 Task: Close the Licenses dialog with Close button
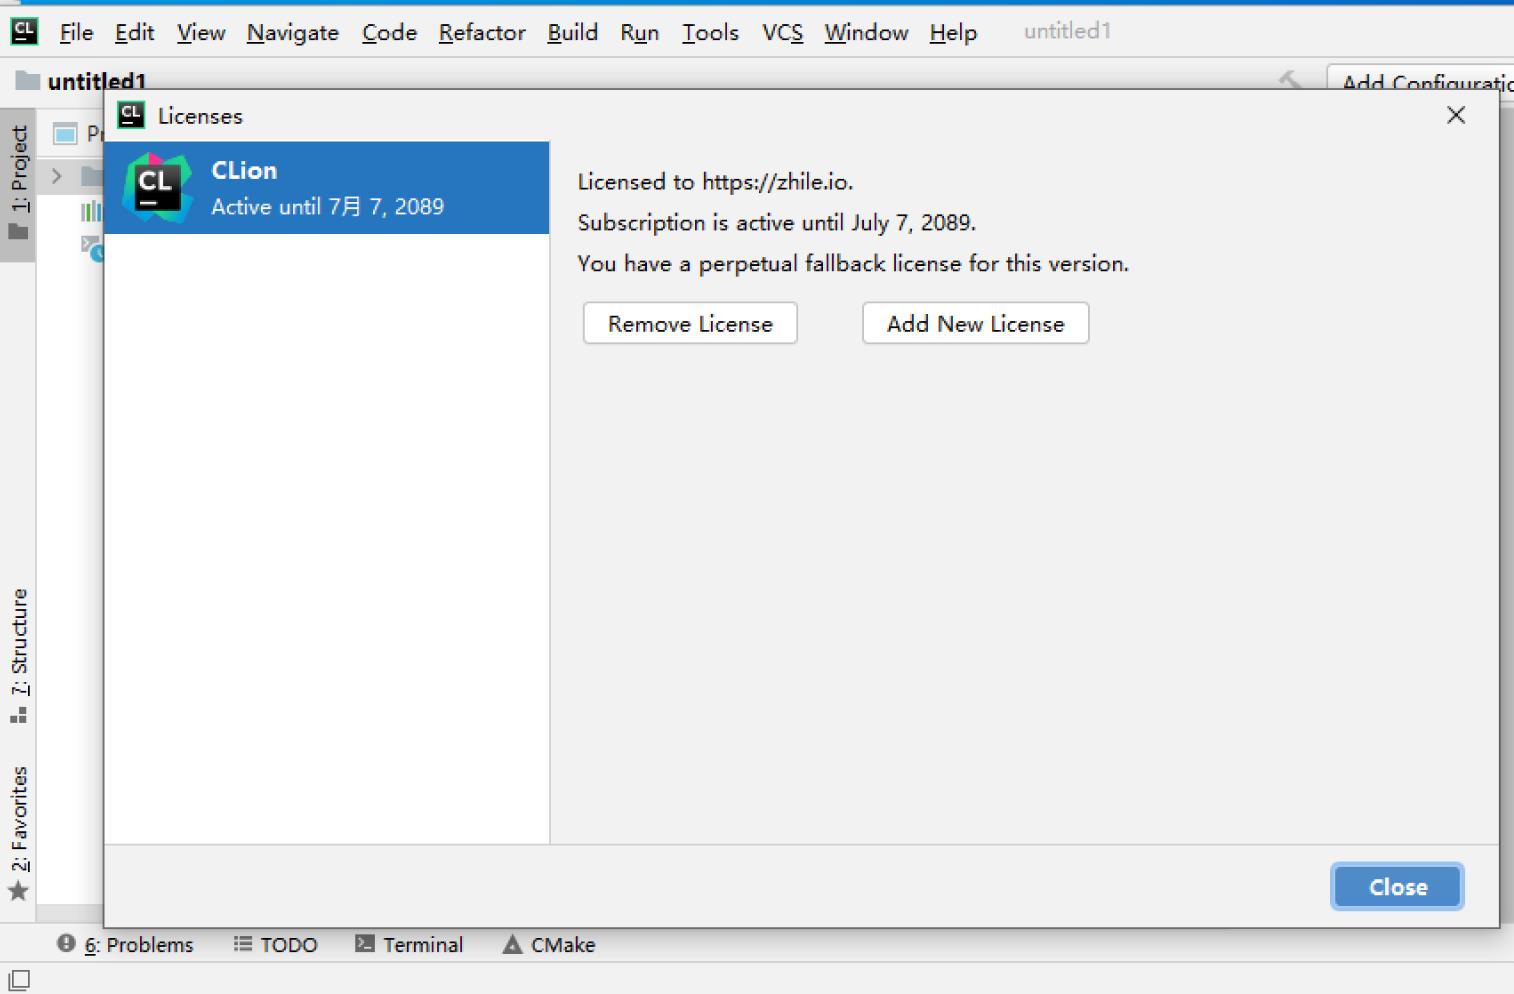click(x=1397, y=886)
